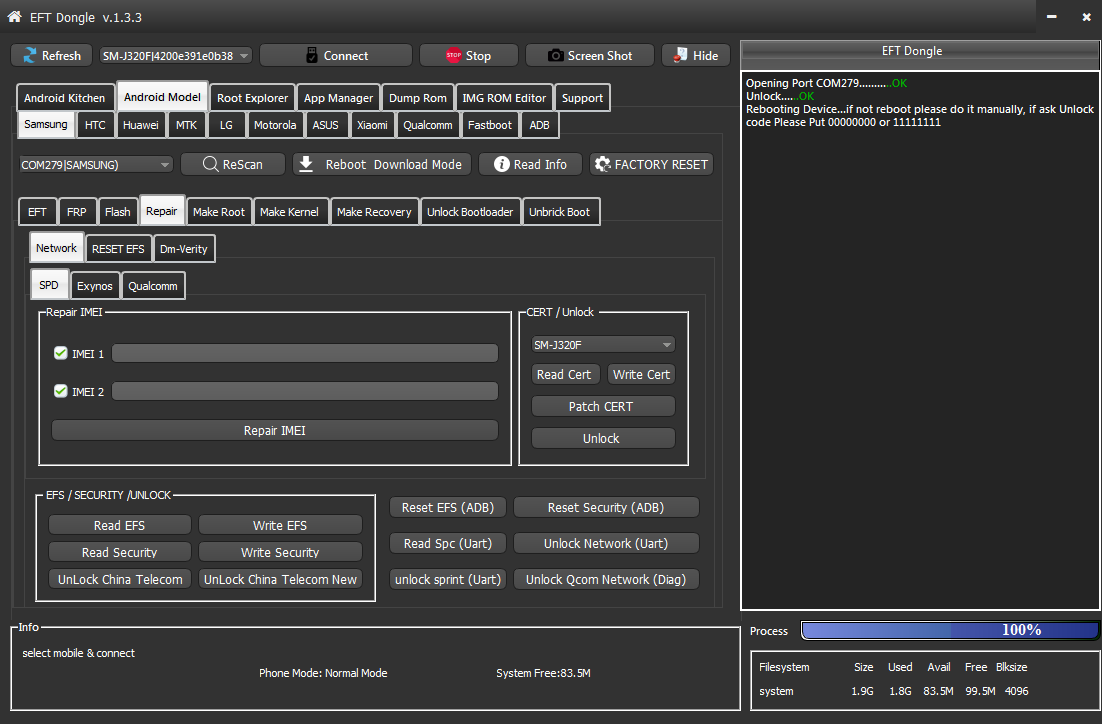Open the Make Root tab

[x=219, y=212]
